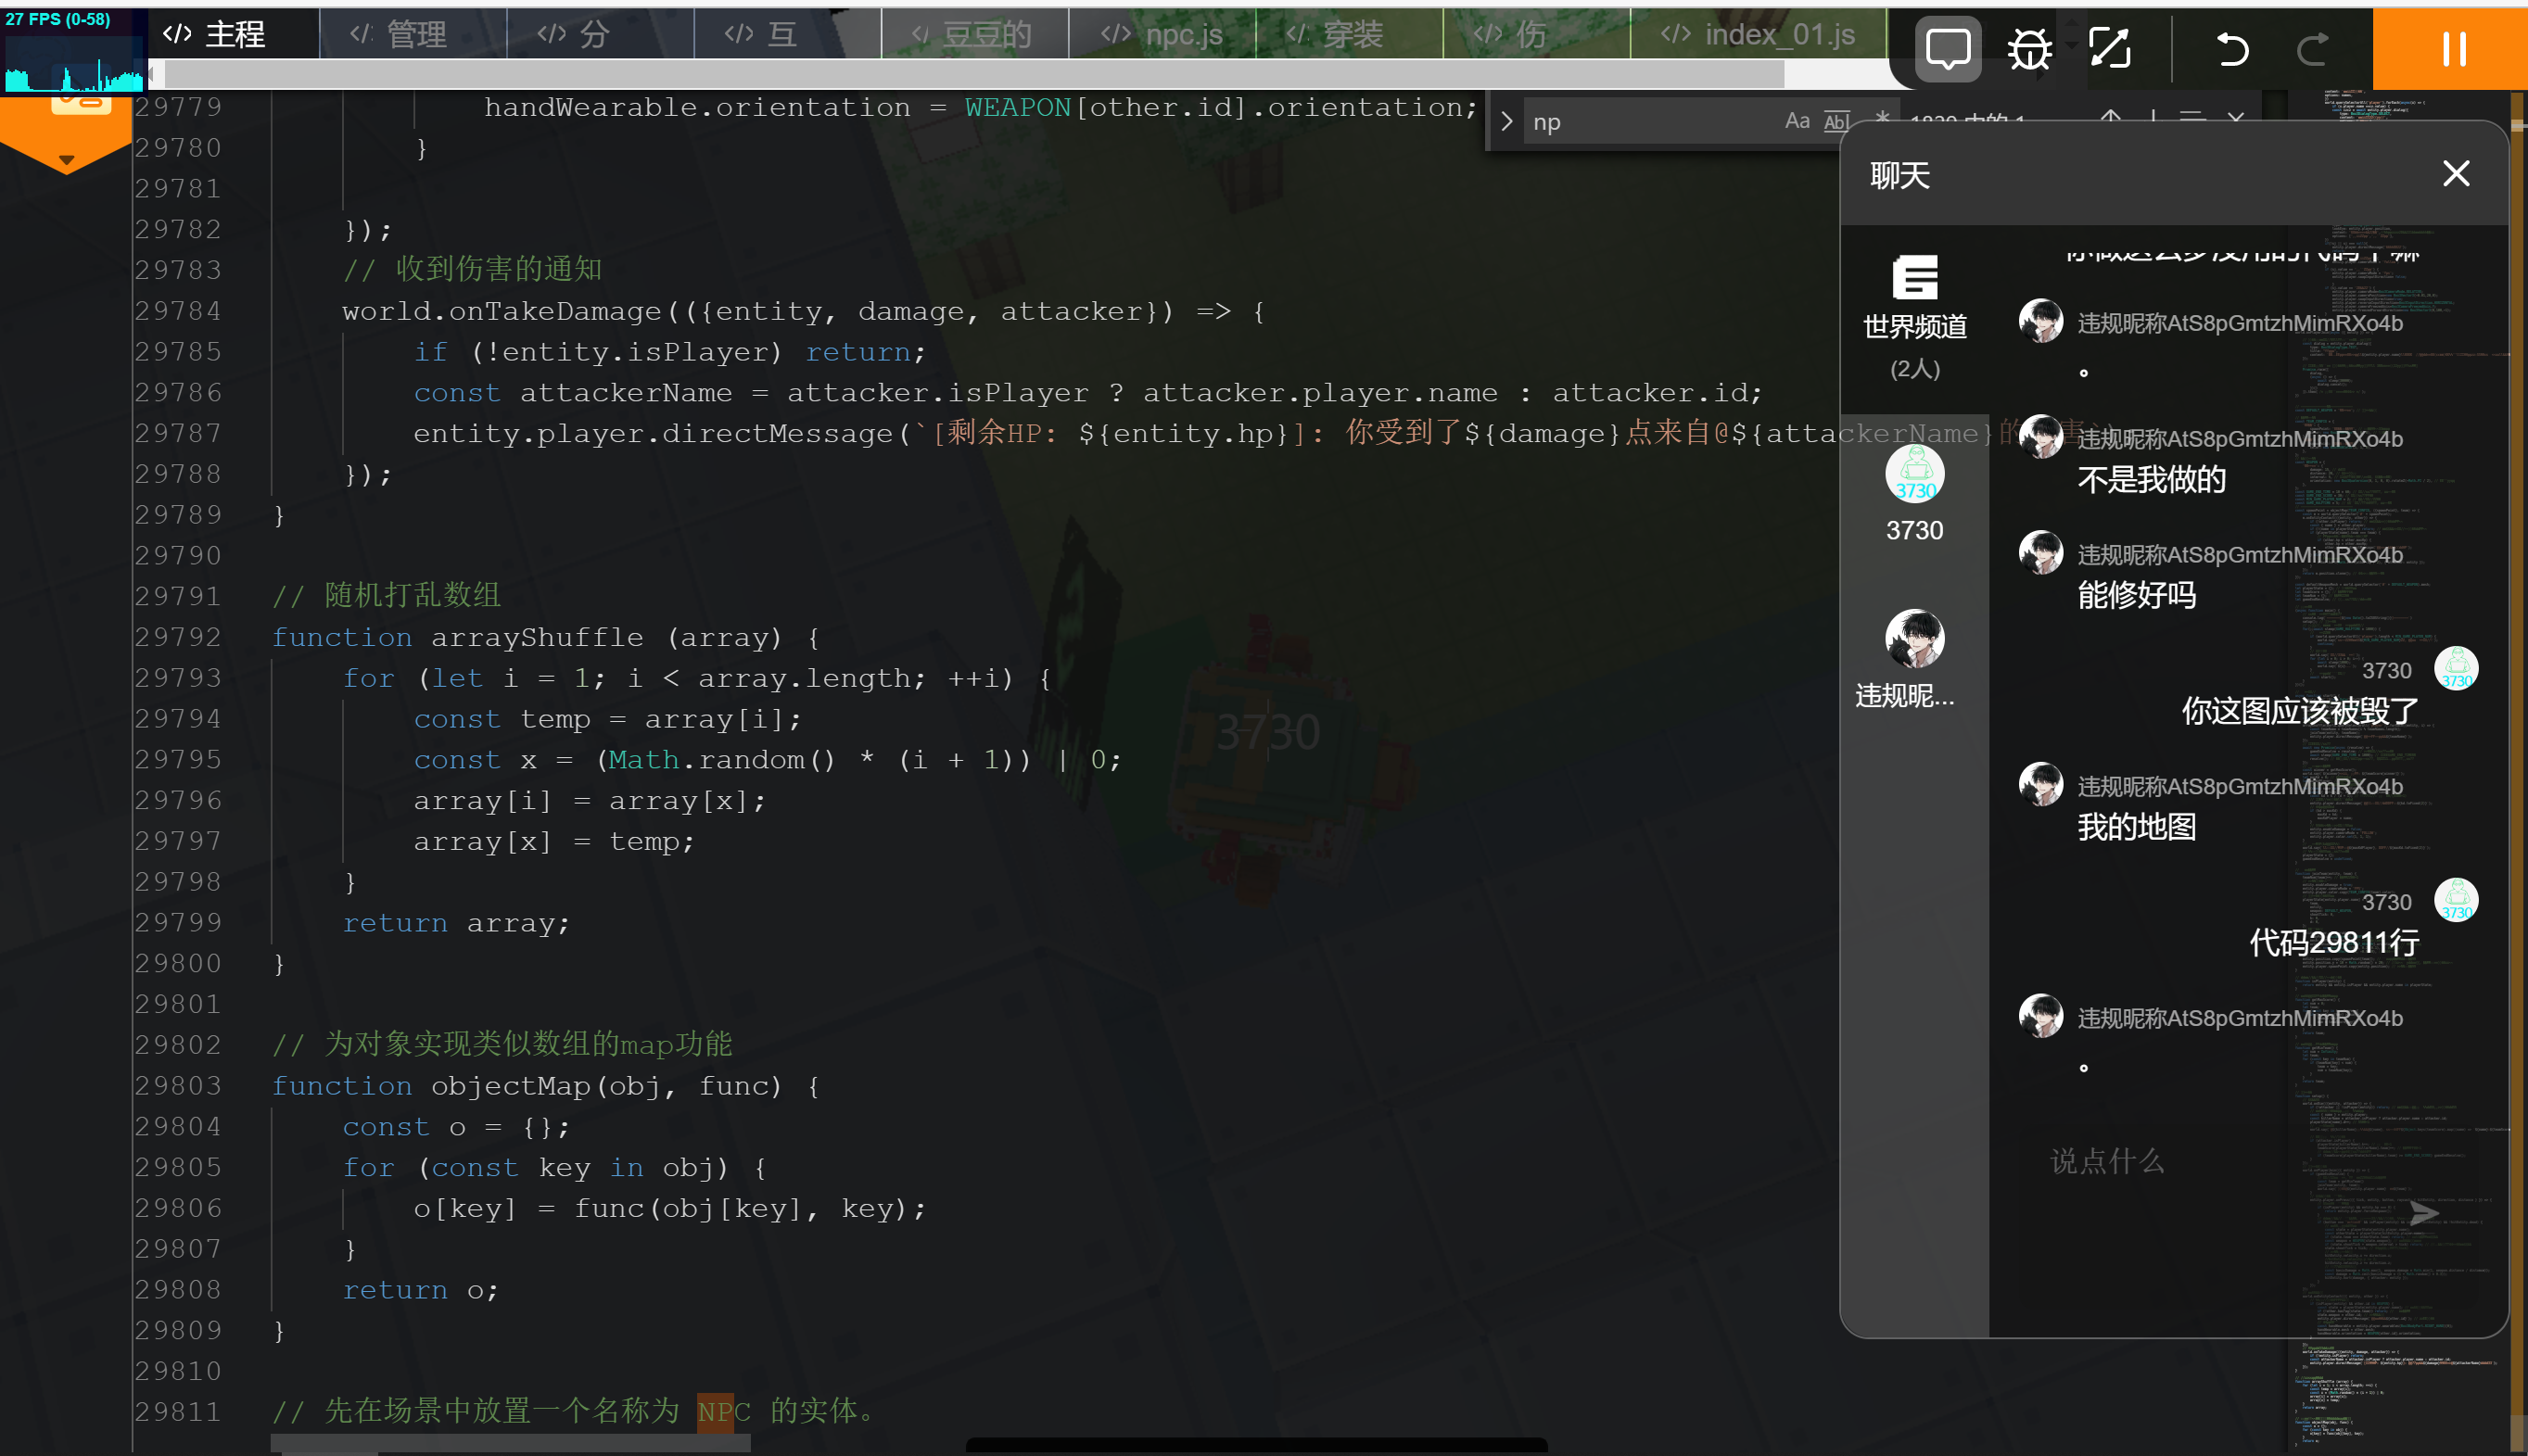The width and height of the screenshot is (2528, 1456).
Task: Click the tab strip horizontal scrollbar
Action: [974, 73]
